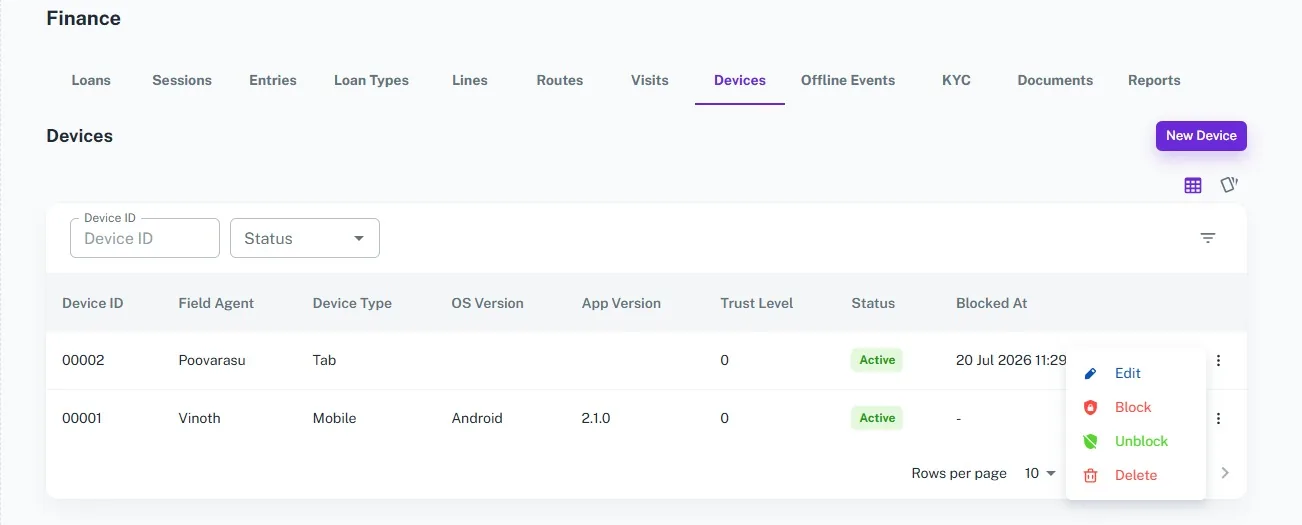Choose Block in the context menu
The height and width of the screenshot is (525, 1302).
coord(1135,407)
